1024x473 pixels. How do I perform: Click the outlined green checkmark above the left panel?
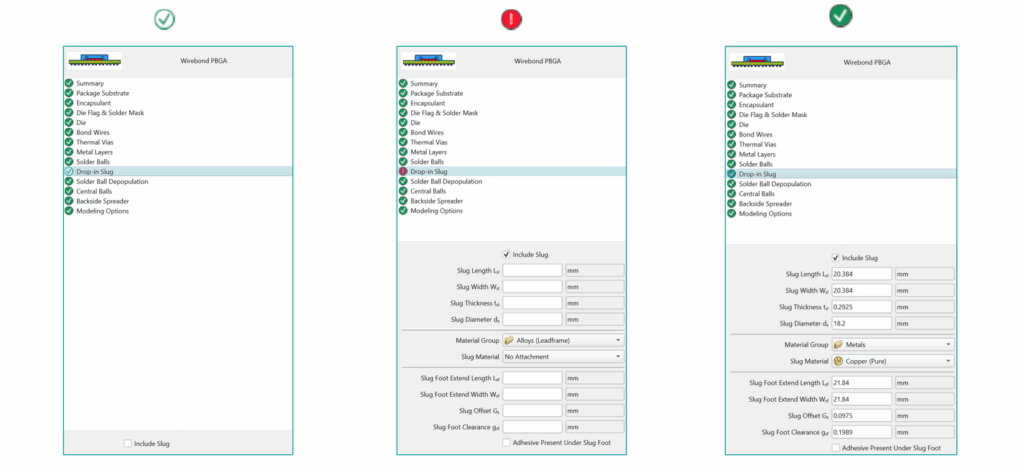pyautogui.click(x=164, y=19)
